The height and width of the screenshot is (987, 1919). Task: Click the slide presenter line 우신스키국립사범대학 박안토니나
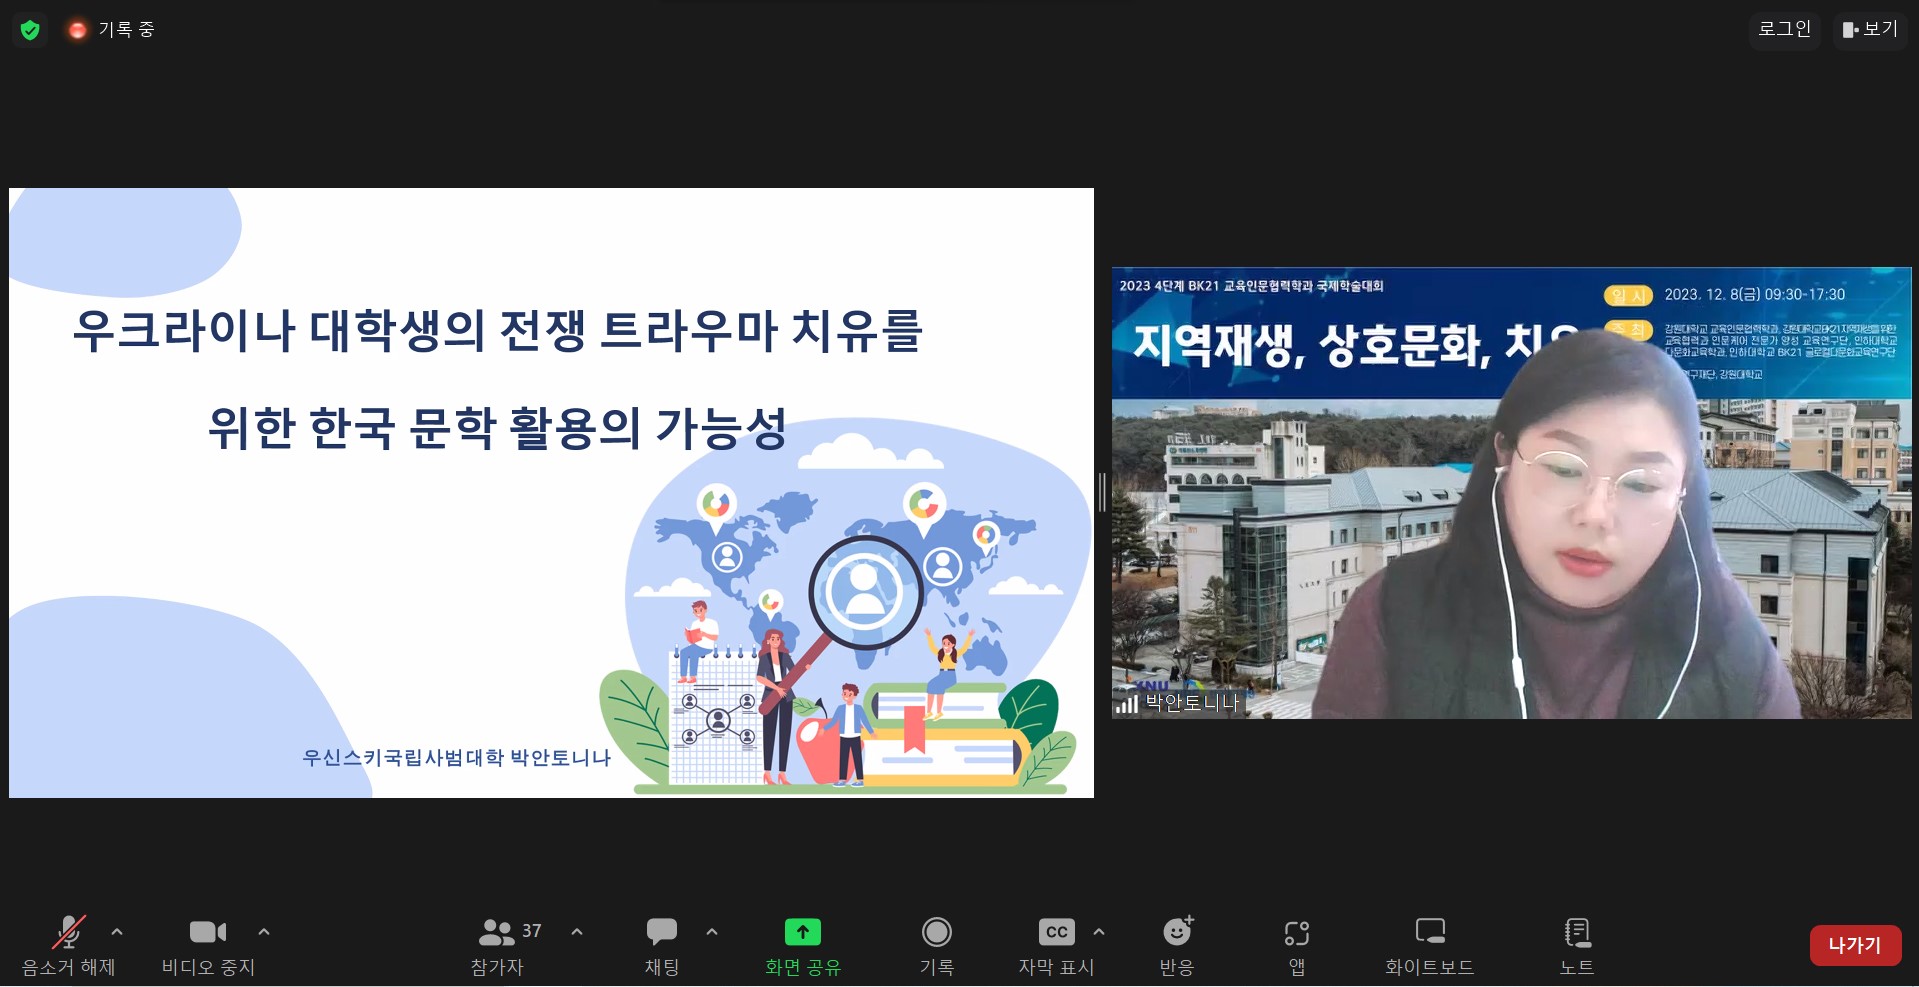click(x=456, y=758)
